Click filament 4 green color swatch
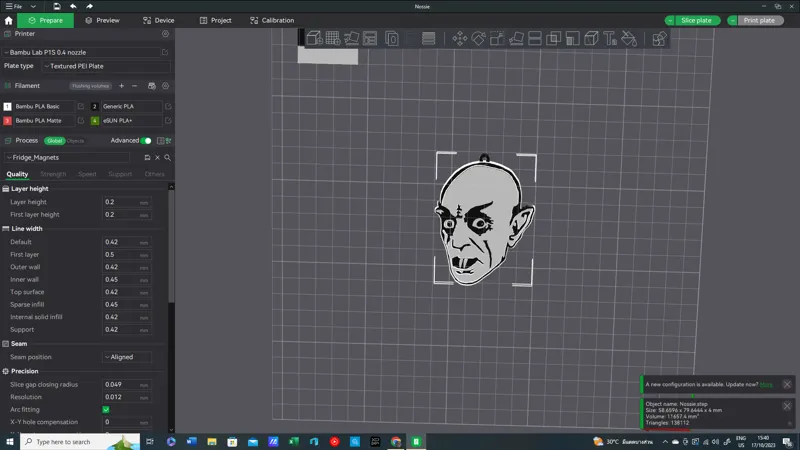Viewport: 800px width, 450px height. point(94,120)
